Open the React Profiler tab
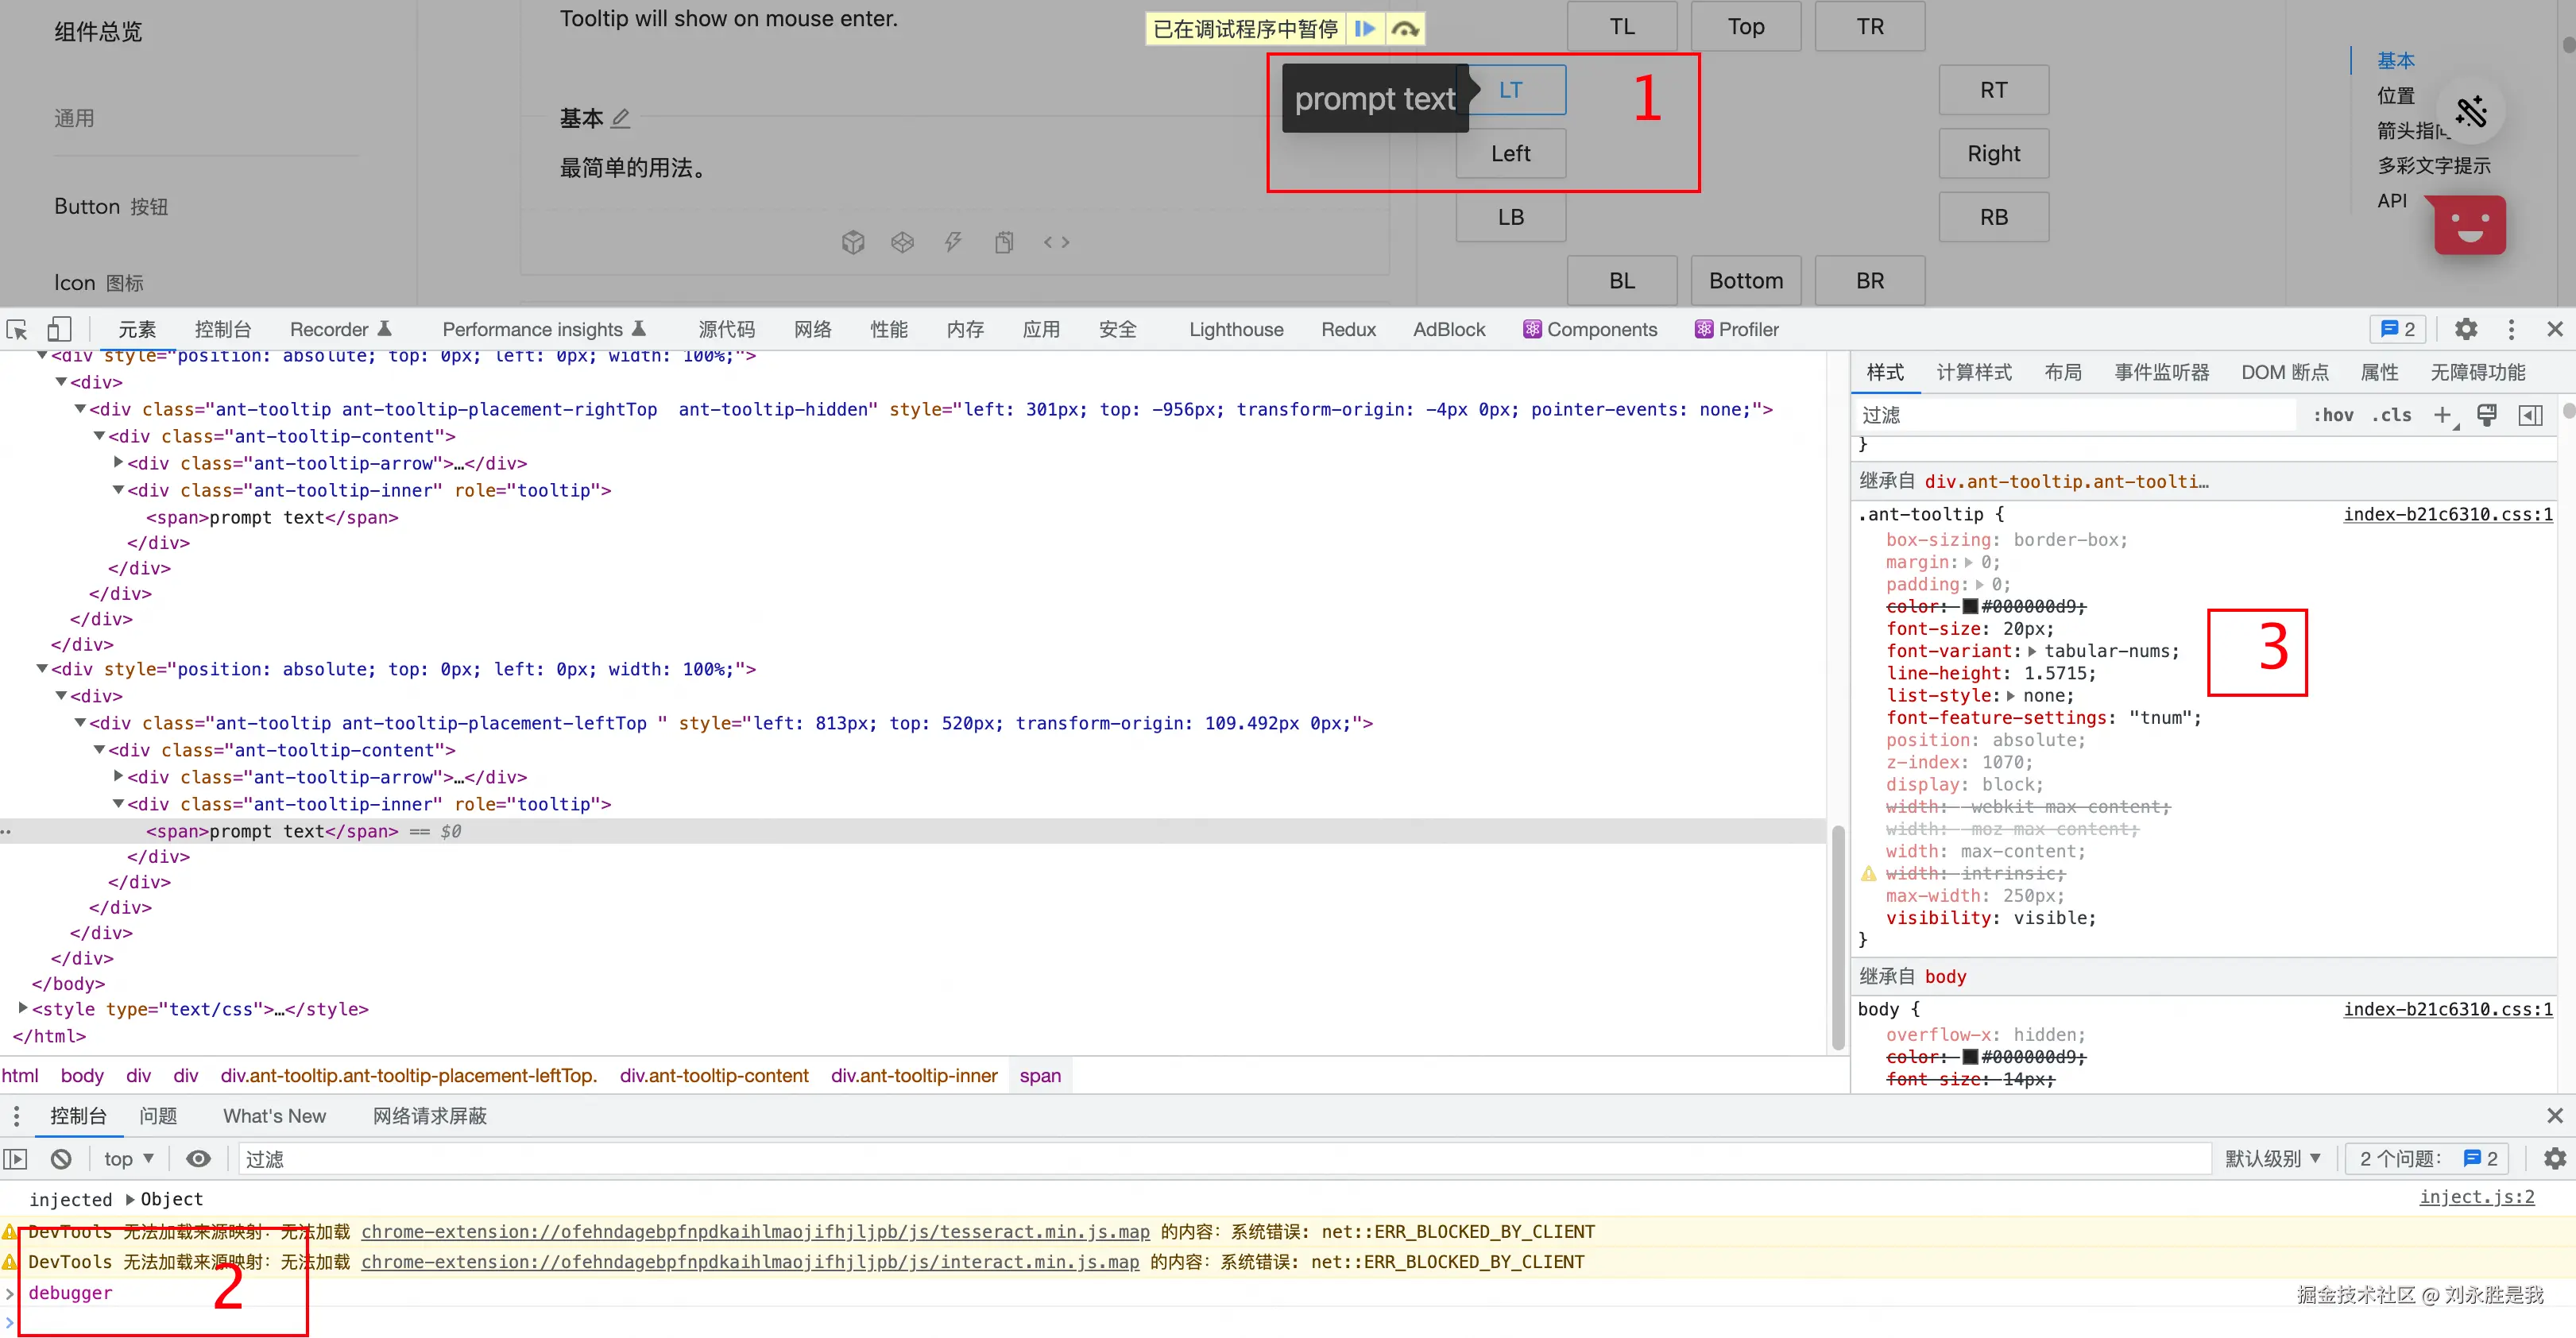This screenshot has width=2576, height=1338. click(1737, 329)
